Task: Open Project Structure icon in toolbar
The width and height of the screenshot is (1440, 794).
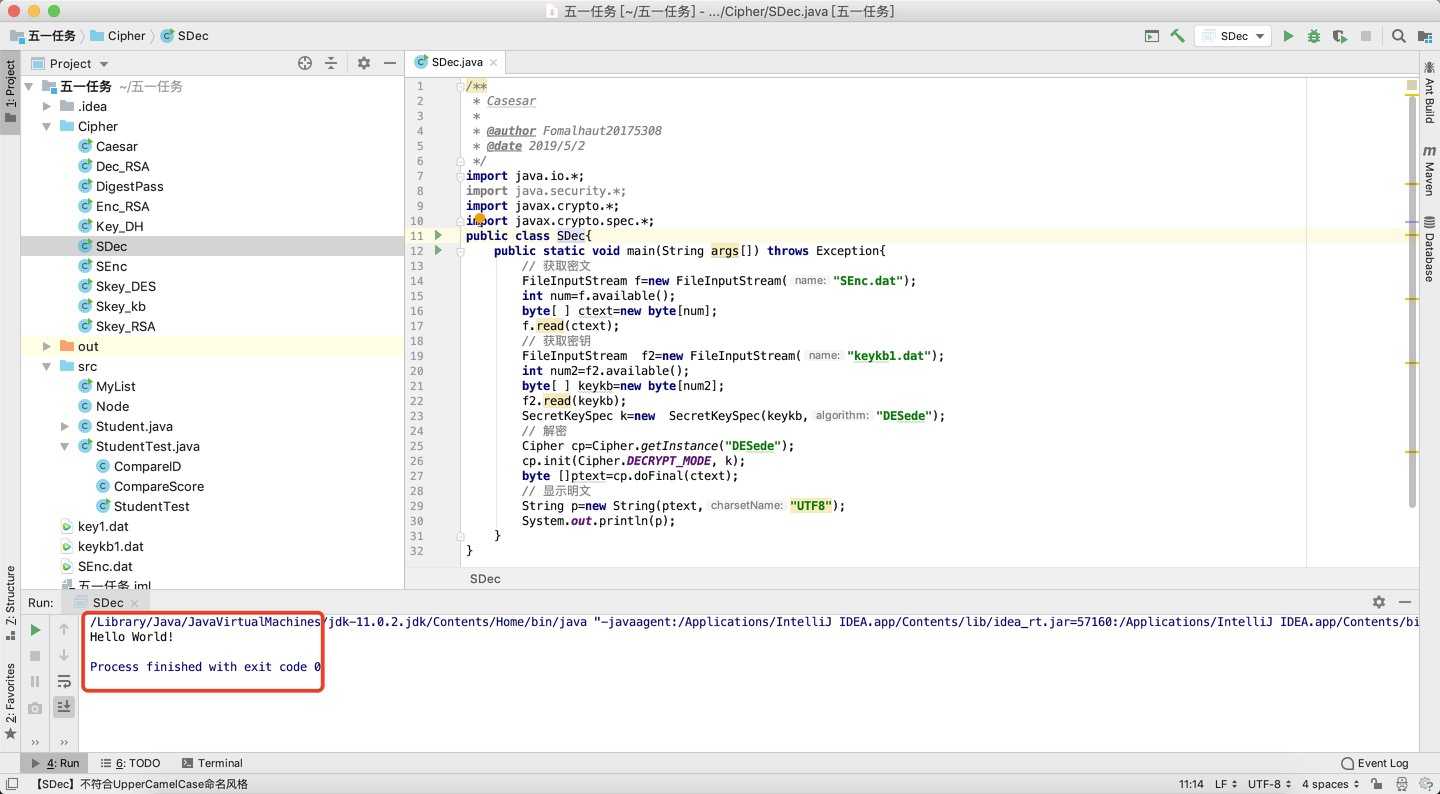Action: pos(1424,36)
